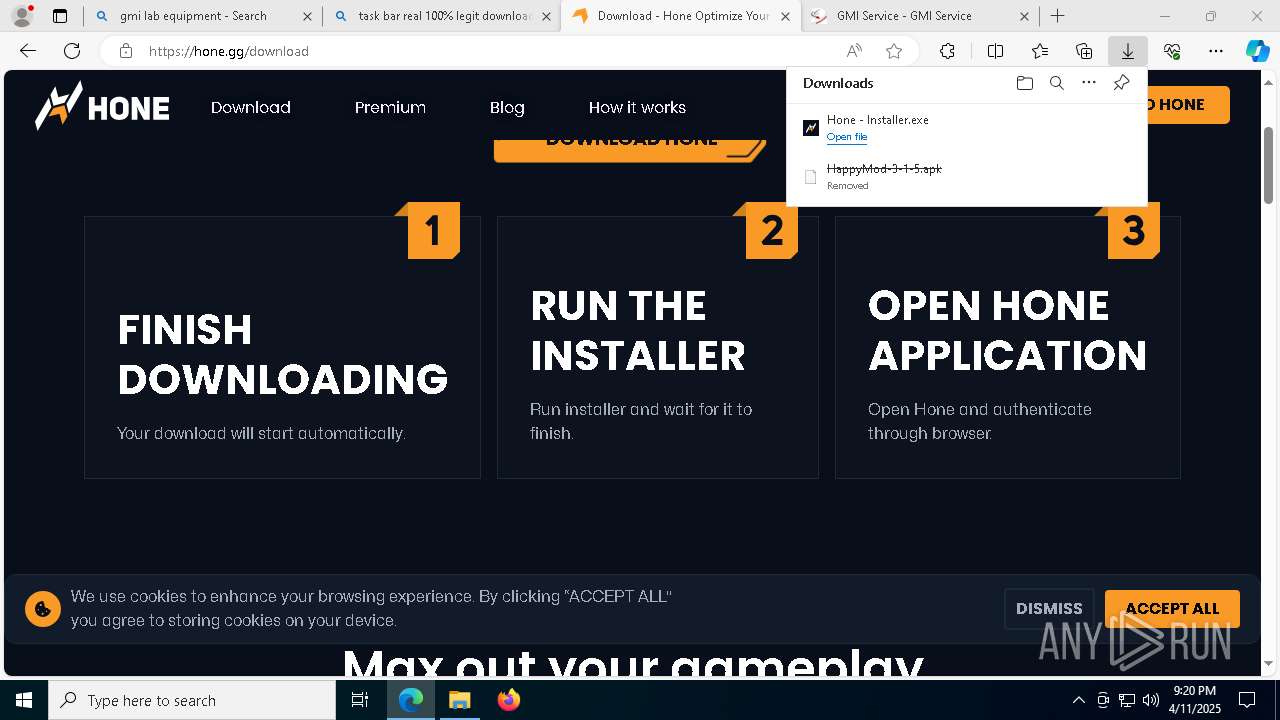Show hidden system tray icons
This screenshot has height=720, width=1280.
[1078, 700]
